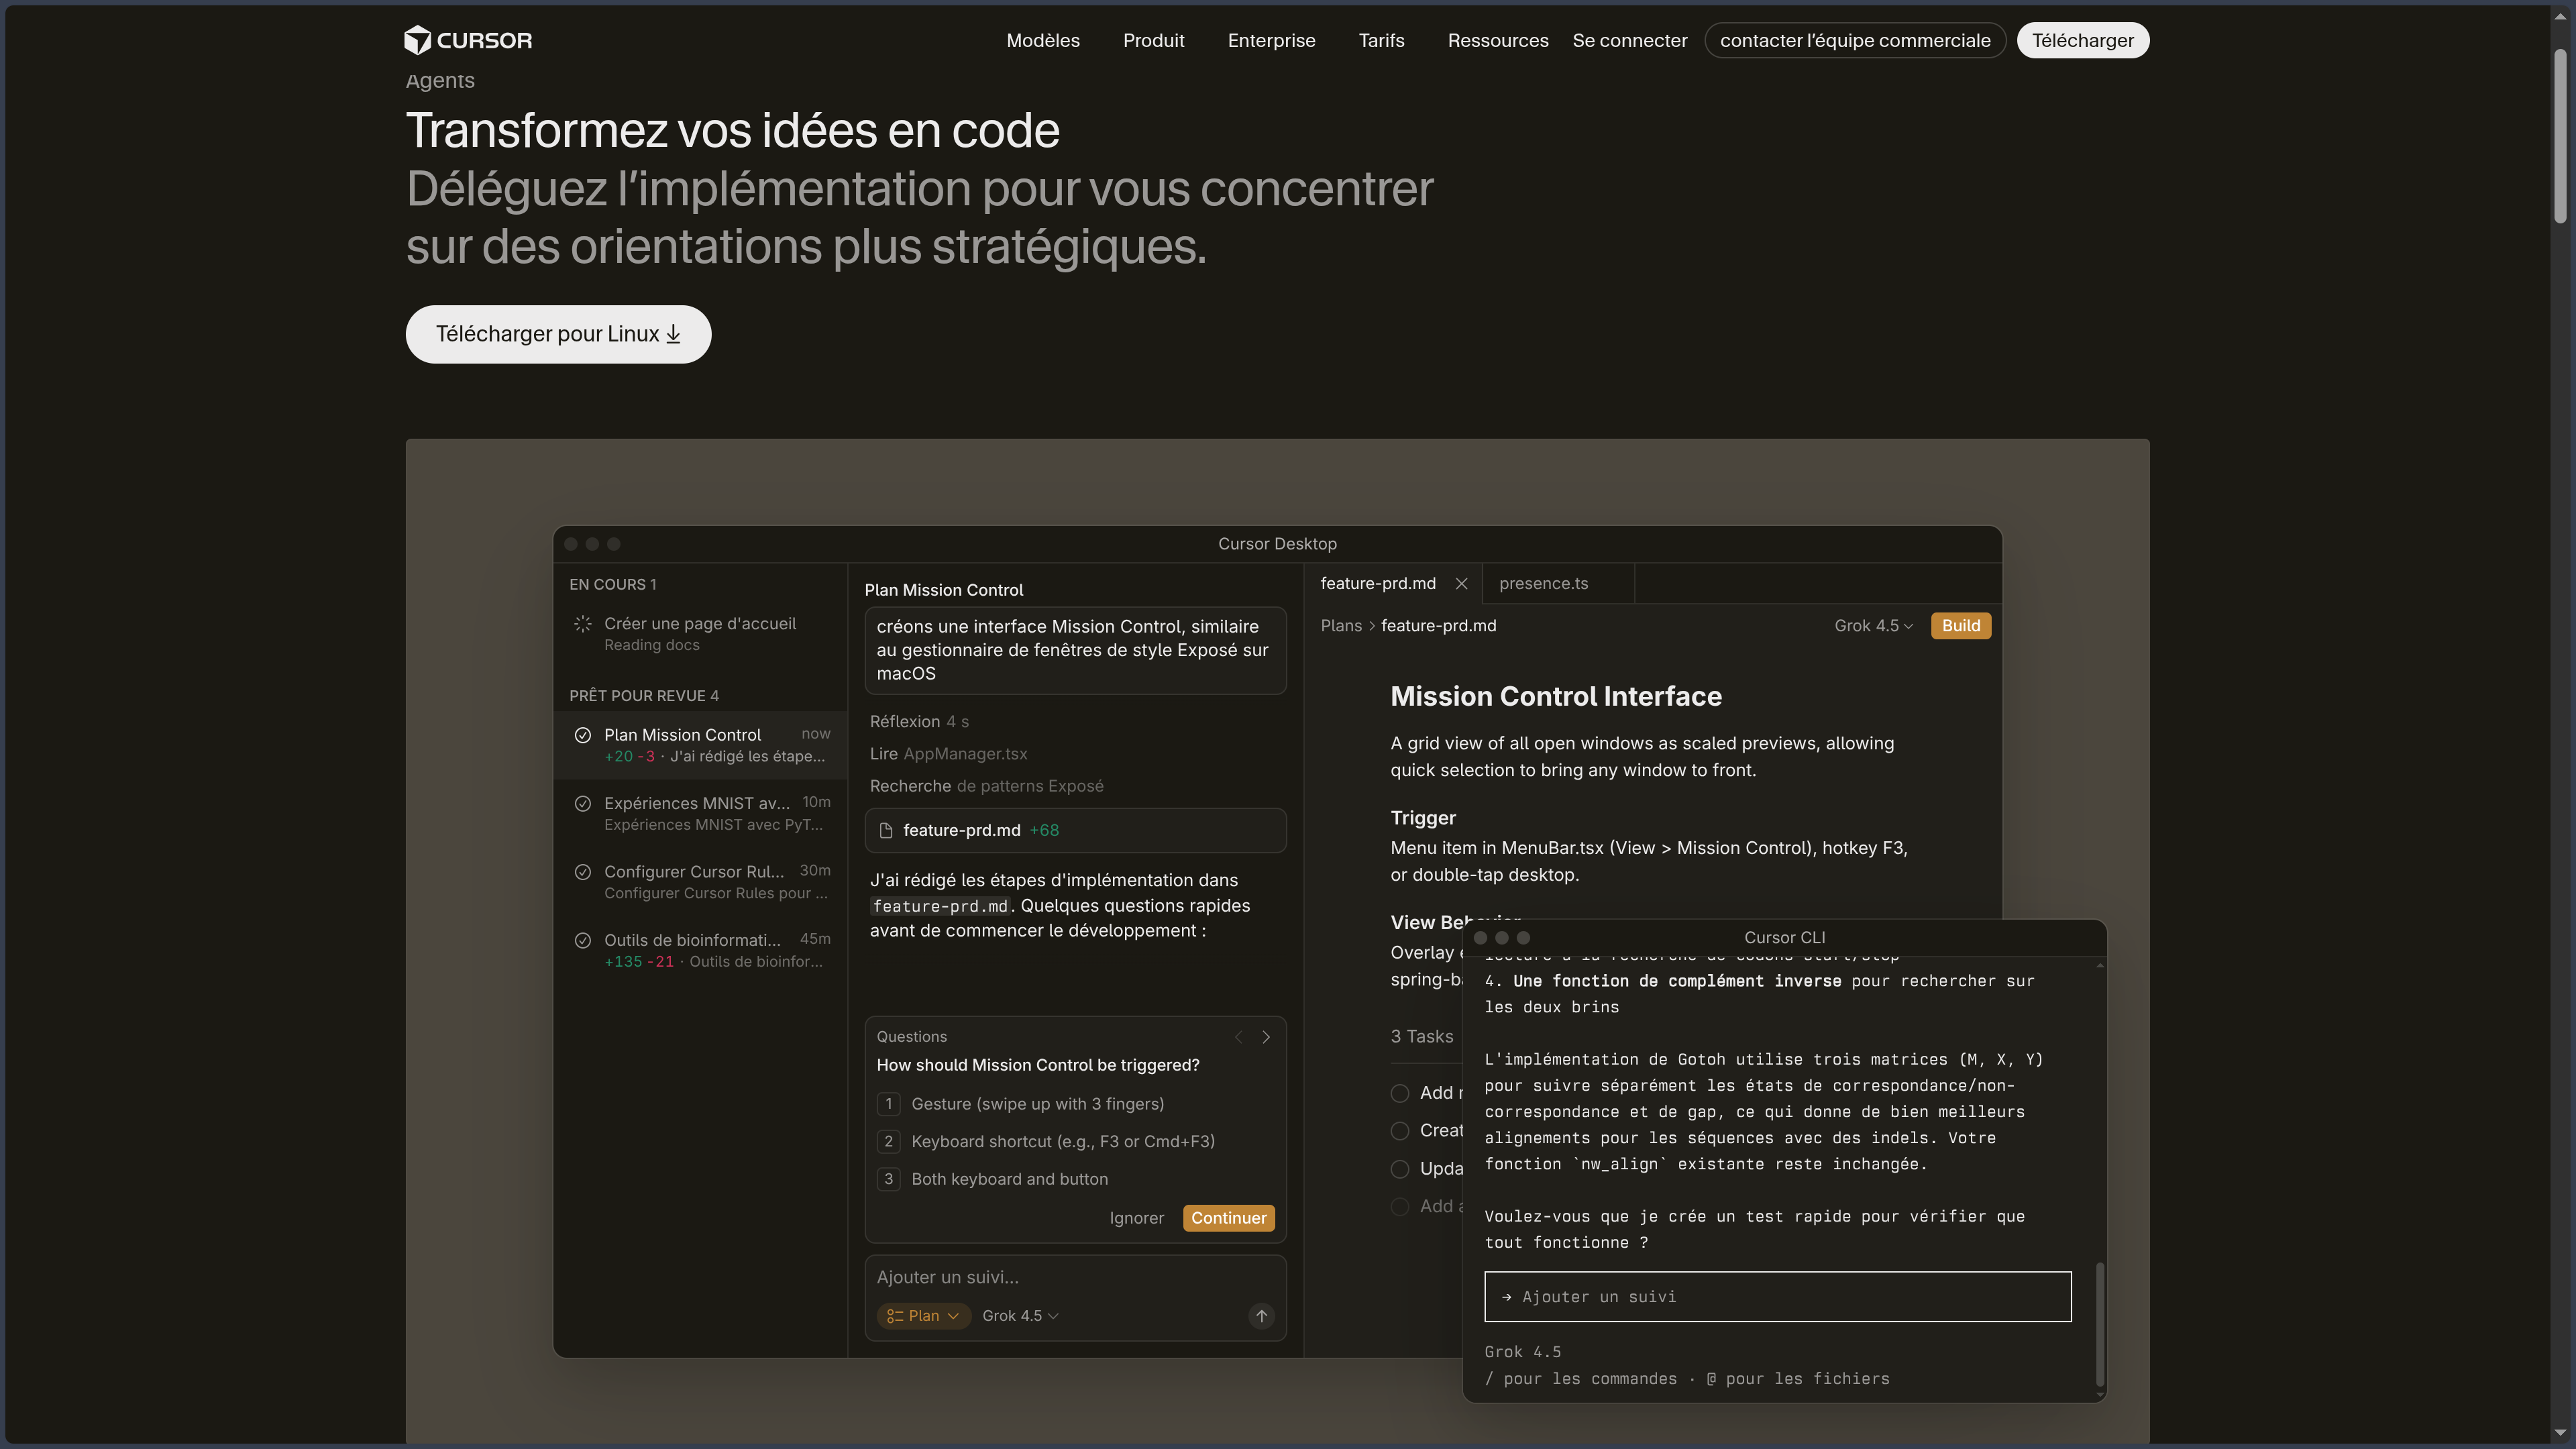
Task: Open the Enterprise menu item
Action: 1271,40
